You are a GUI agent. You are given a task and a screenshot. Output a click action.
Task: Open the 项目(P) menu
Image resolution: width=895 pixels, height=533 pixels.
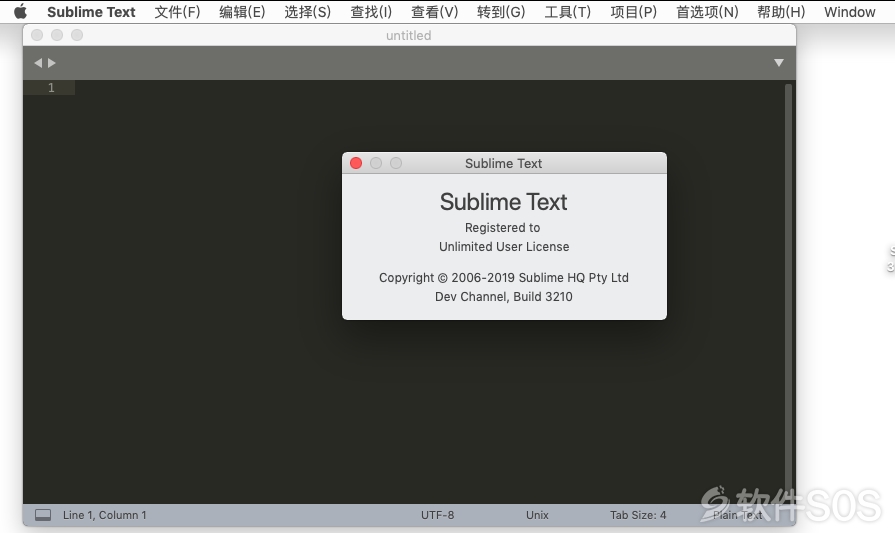[x=634, y=12]
